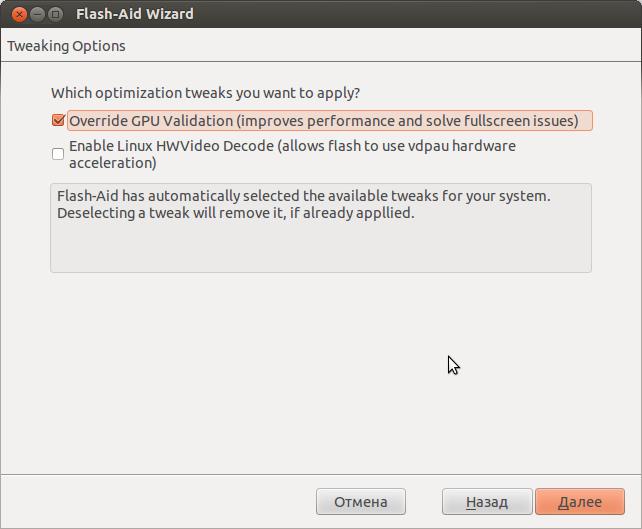This screenshot has width=642, height=529.
Task: Click the blank area left of the Отмена button
Action: coord(158,502)
